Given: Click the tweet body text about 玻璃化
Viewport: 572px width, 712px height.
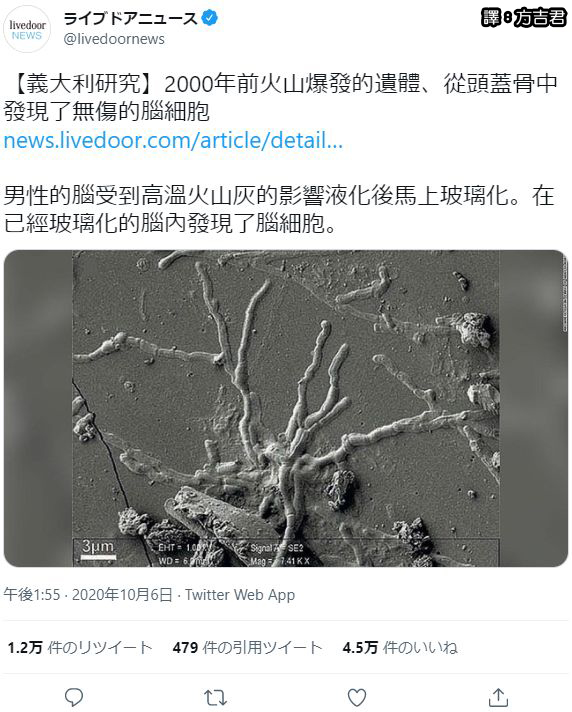Looking at the screenshot, I should 279,209.
